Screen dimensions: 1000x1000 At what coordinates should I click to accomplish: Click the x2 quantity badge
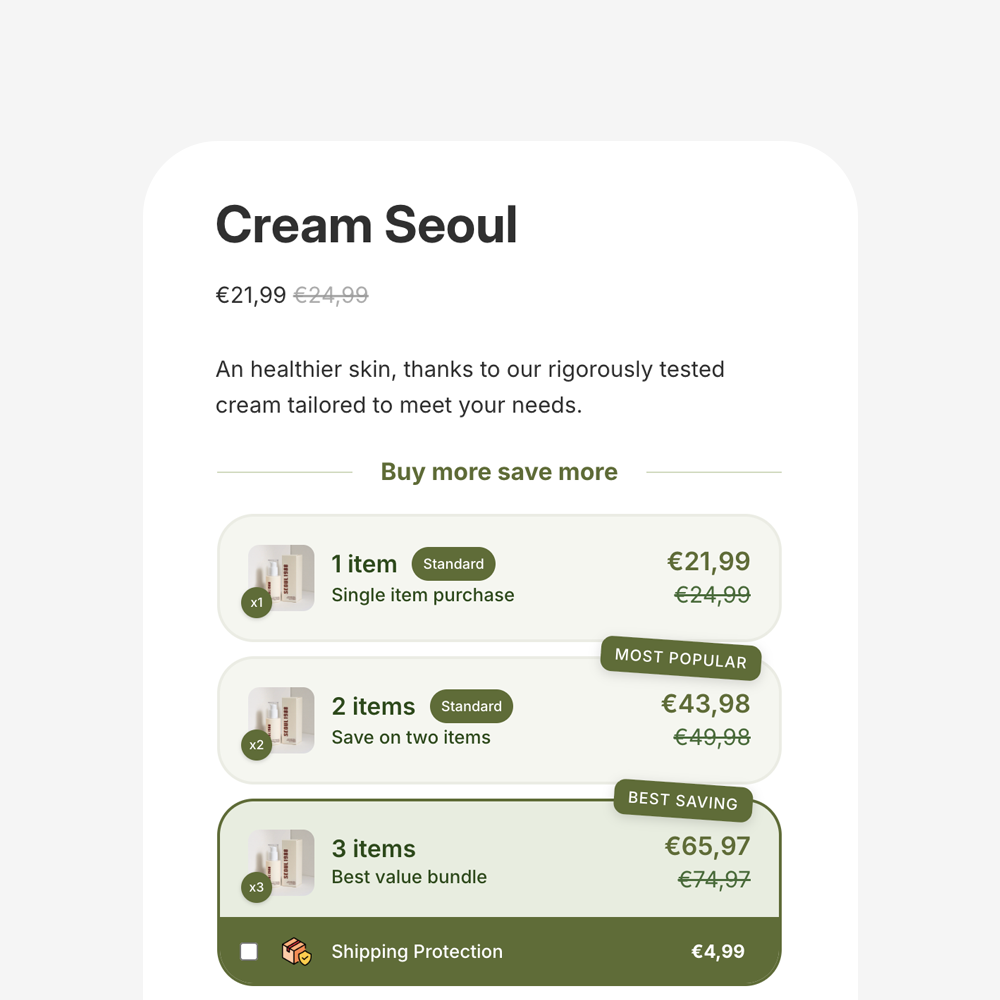click(x=257, y=745)
